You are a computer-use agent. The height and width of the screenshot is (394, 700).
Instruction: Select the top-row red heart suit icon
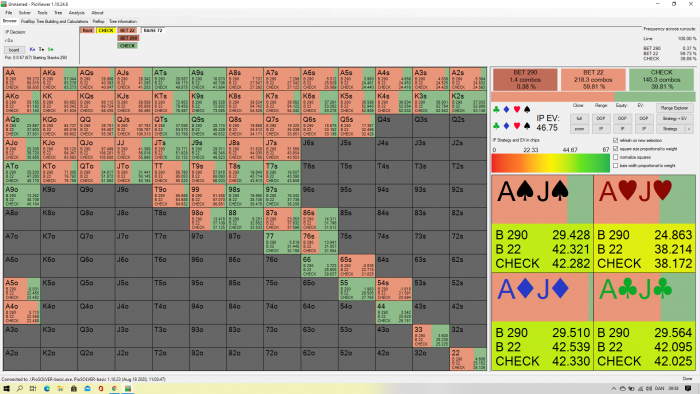pos(517,109)
